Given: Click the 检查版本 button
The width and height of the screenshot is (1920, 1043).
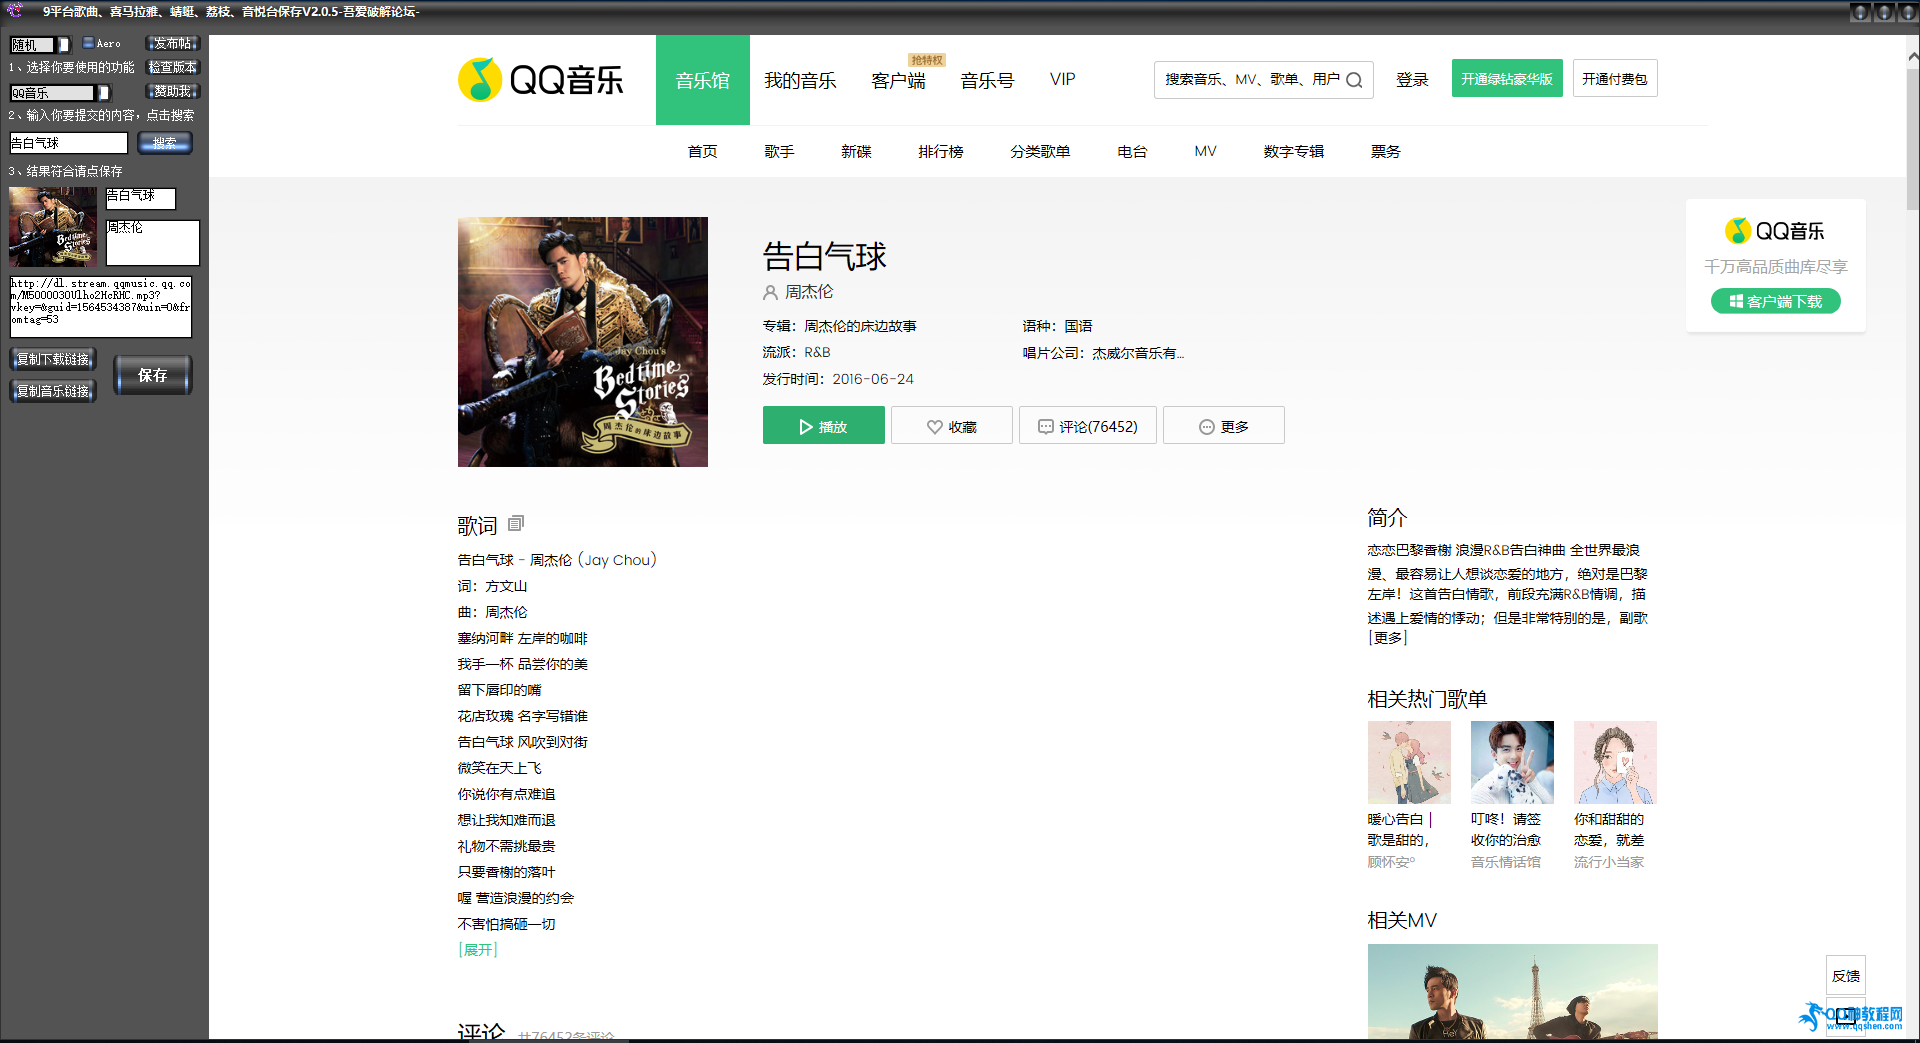Looking at the screenshot, I should pyautogui.click(x=173, y=67).
